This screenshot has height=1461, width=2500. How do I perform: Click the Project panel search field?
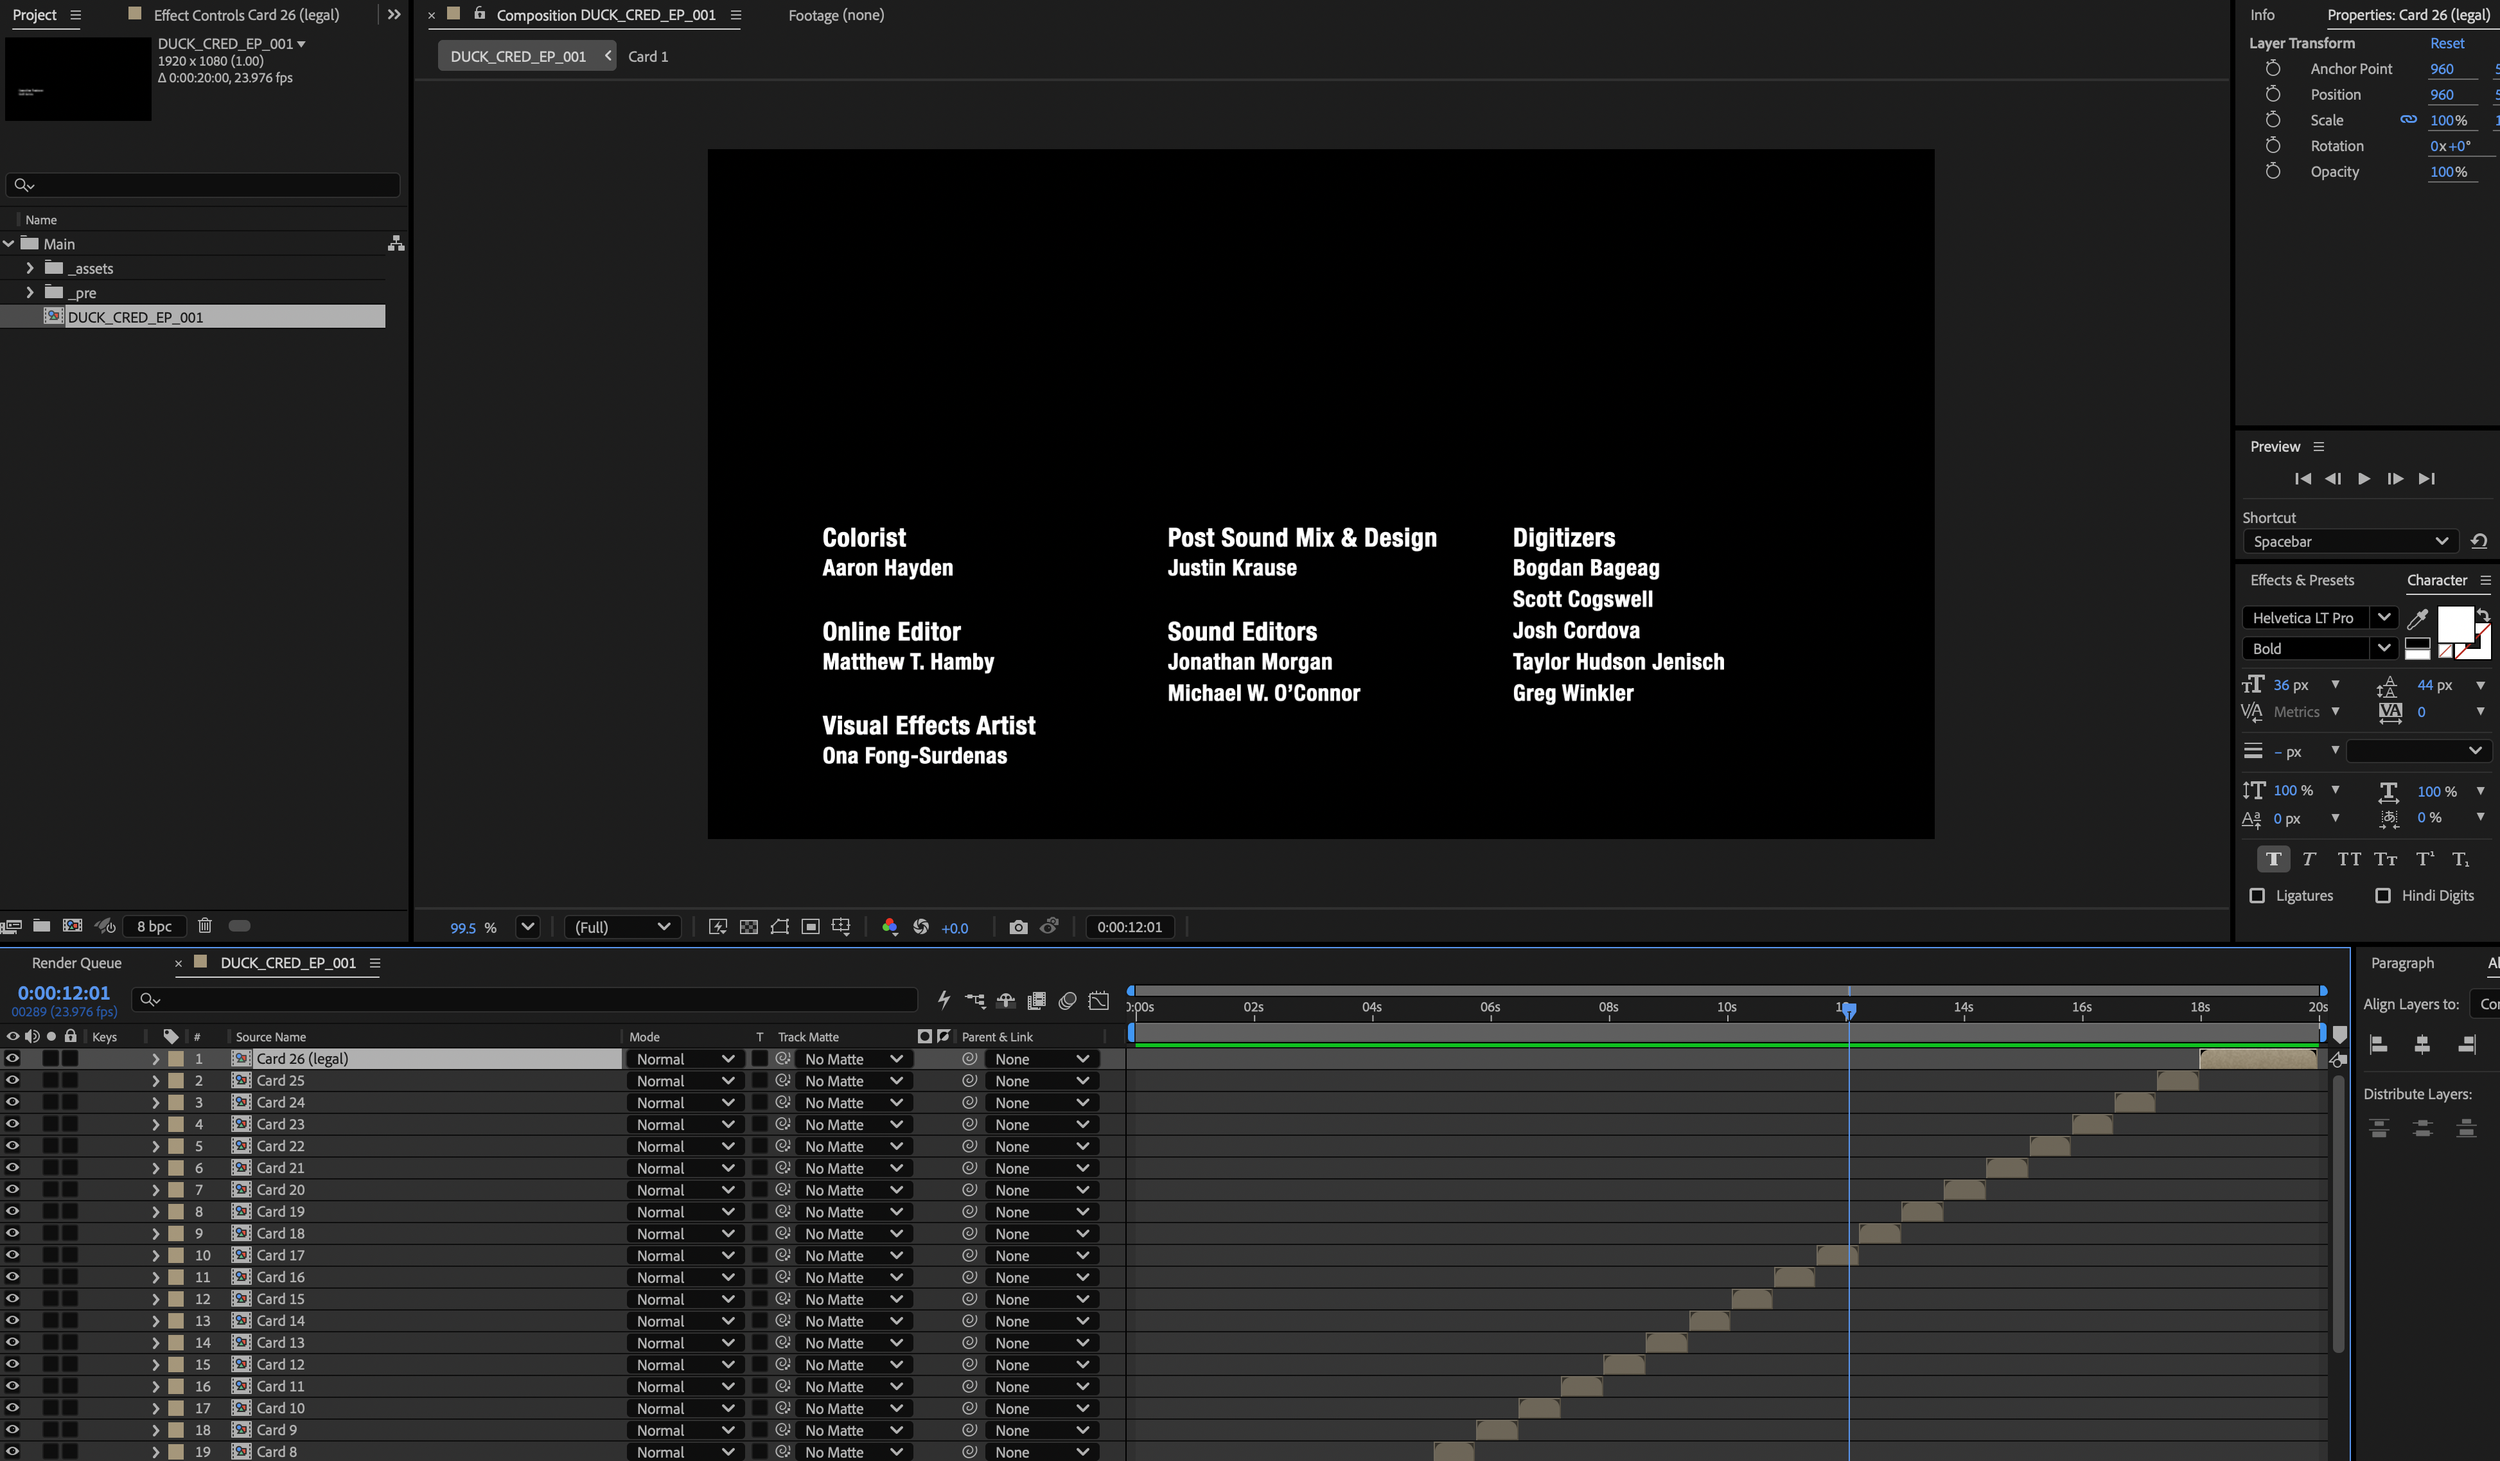pyautogui.click(x=202, y=185)
